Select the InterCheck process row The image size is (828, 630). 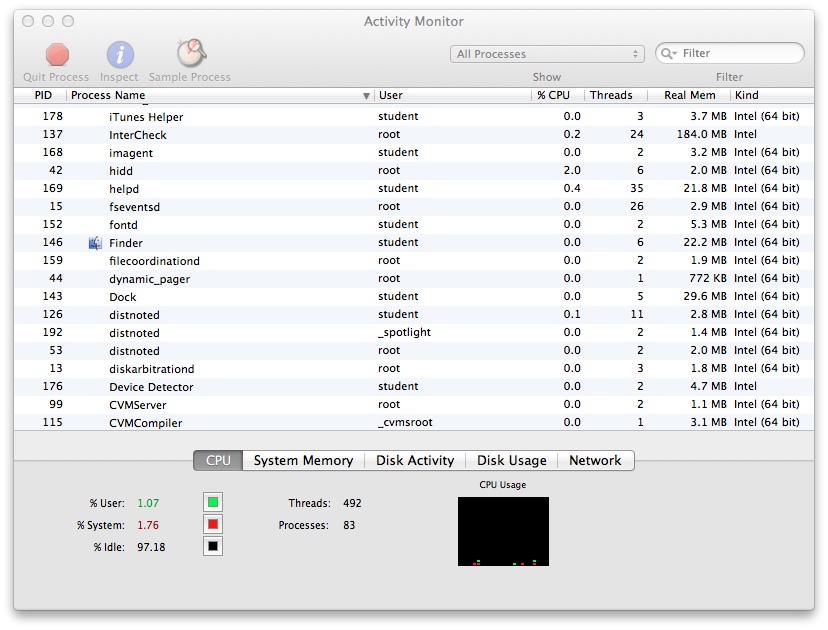[414, 135]
